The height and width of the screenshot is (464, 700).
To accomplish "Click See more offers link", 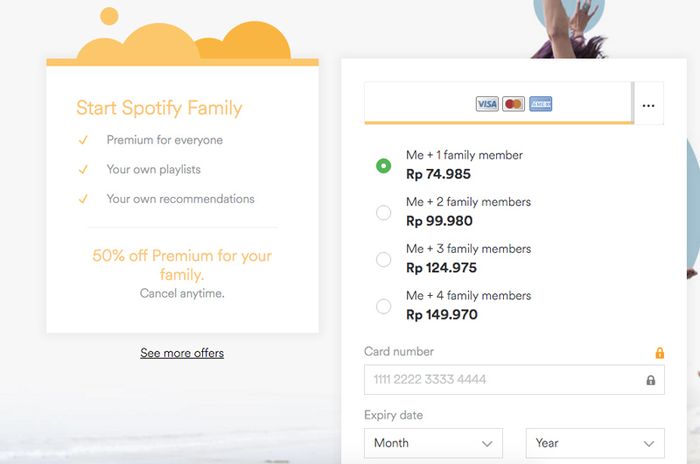I will pos(182,353).
